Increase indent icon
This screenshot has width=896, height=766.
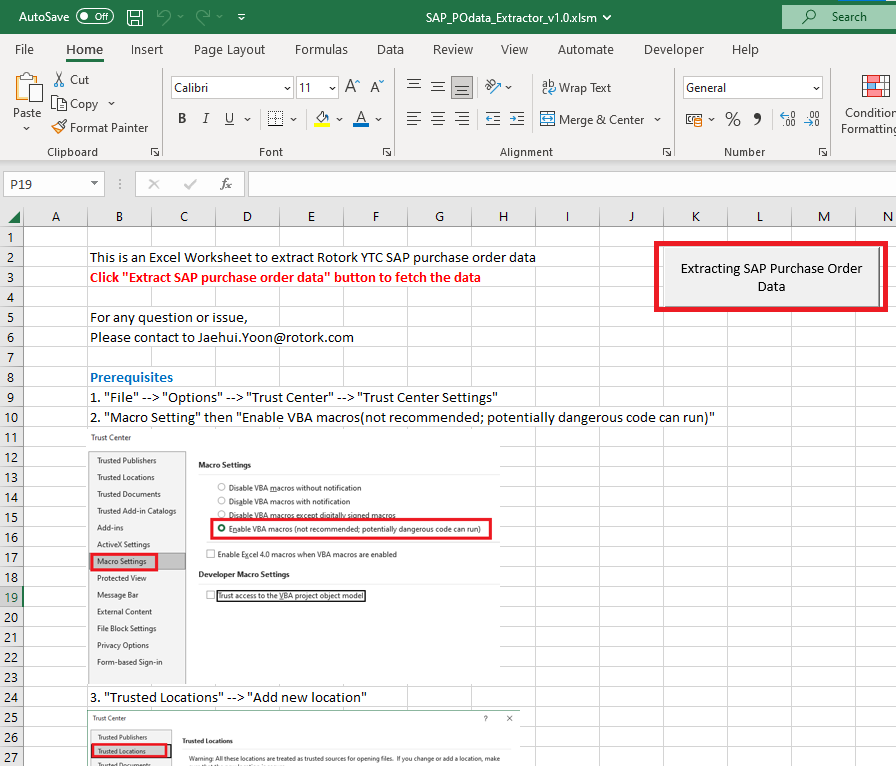pyautogui.click(x=517, y=119)
